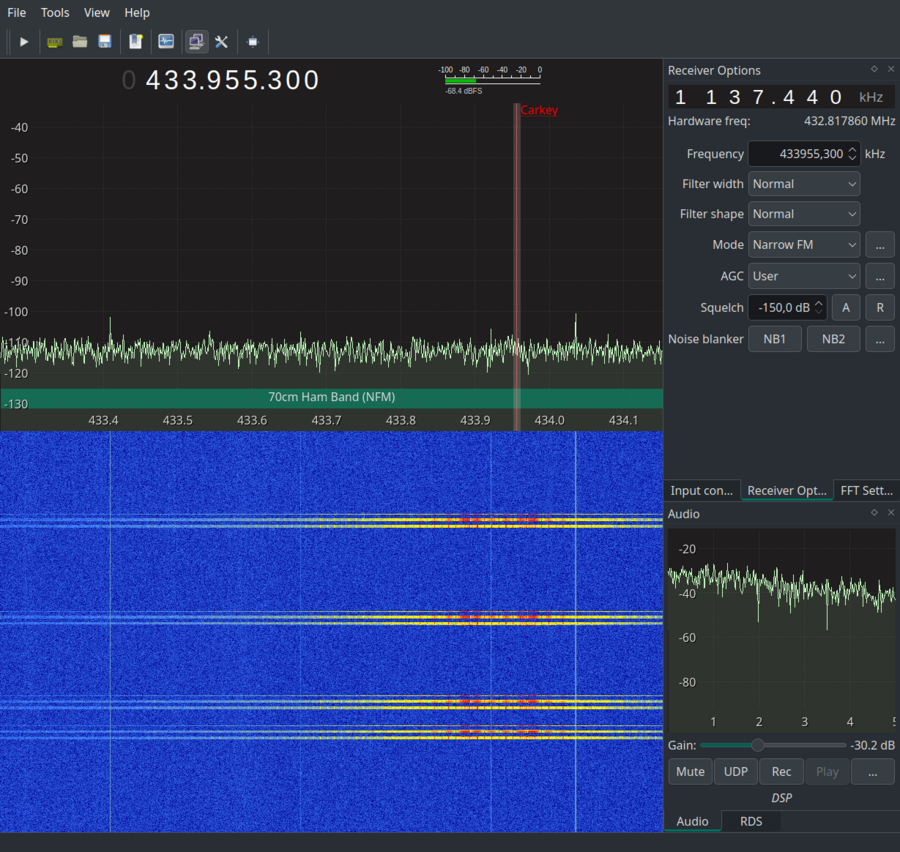Undock the Receiver Options panel

point(874,69)
